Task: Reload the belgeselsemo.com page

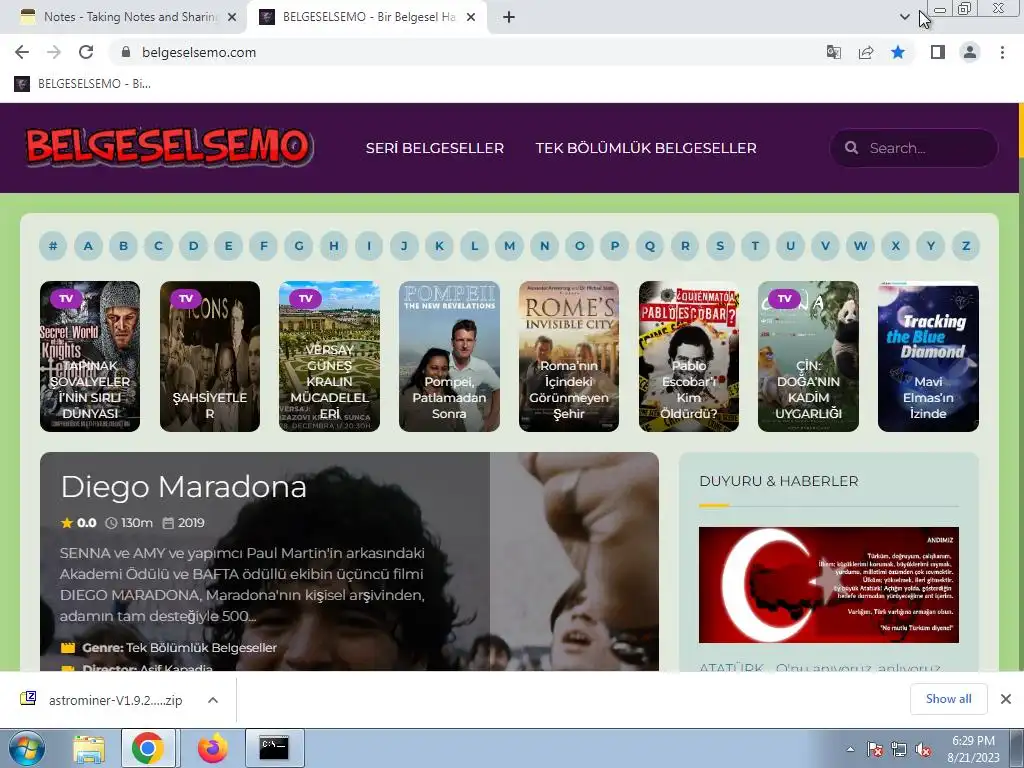Action: point(86,52)
